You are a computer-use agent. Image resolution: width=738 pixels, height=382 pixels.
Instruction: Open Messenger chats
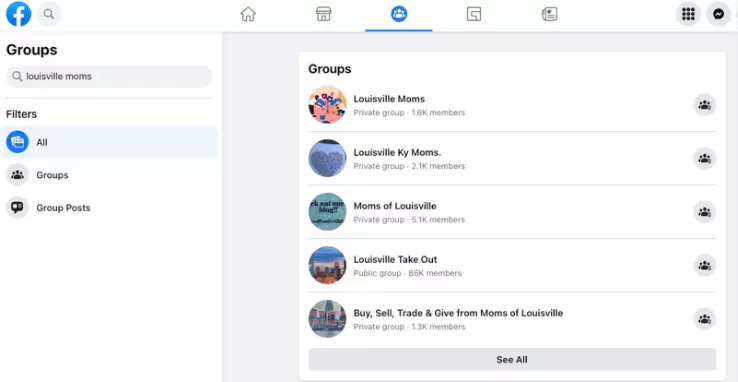(x=718, y=14)
